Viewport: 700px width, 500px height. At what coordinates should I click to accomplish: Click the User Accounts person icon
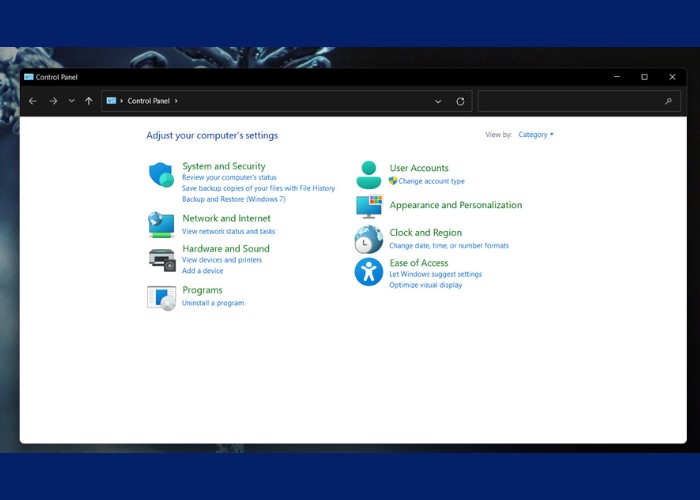coord(369,174)
